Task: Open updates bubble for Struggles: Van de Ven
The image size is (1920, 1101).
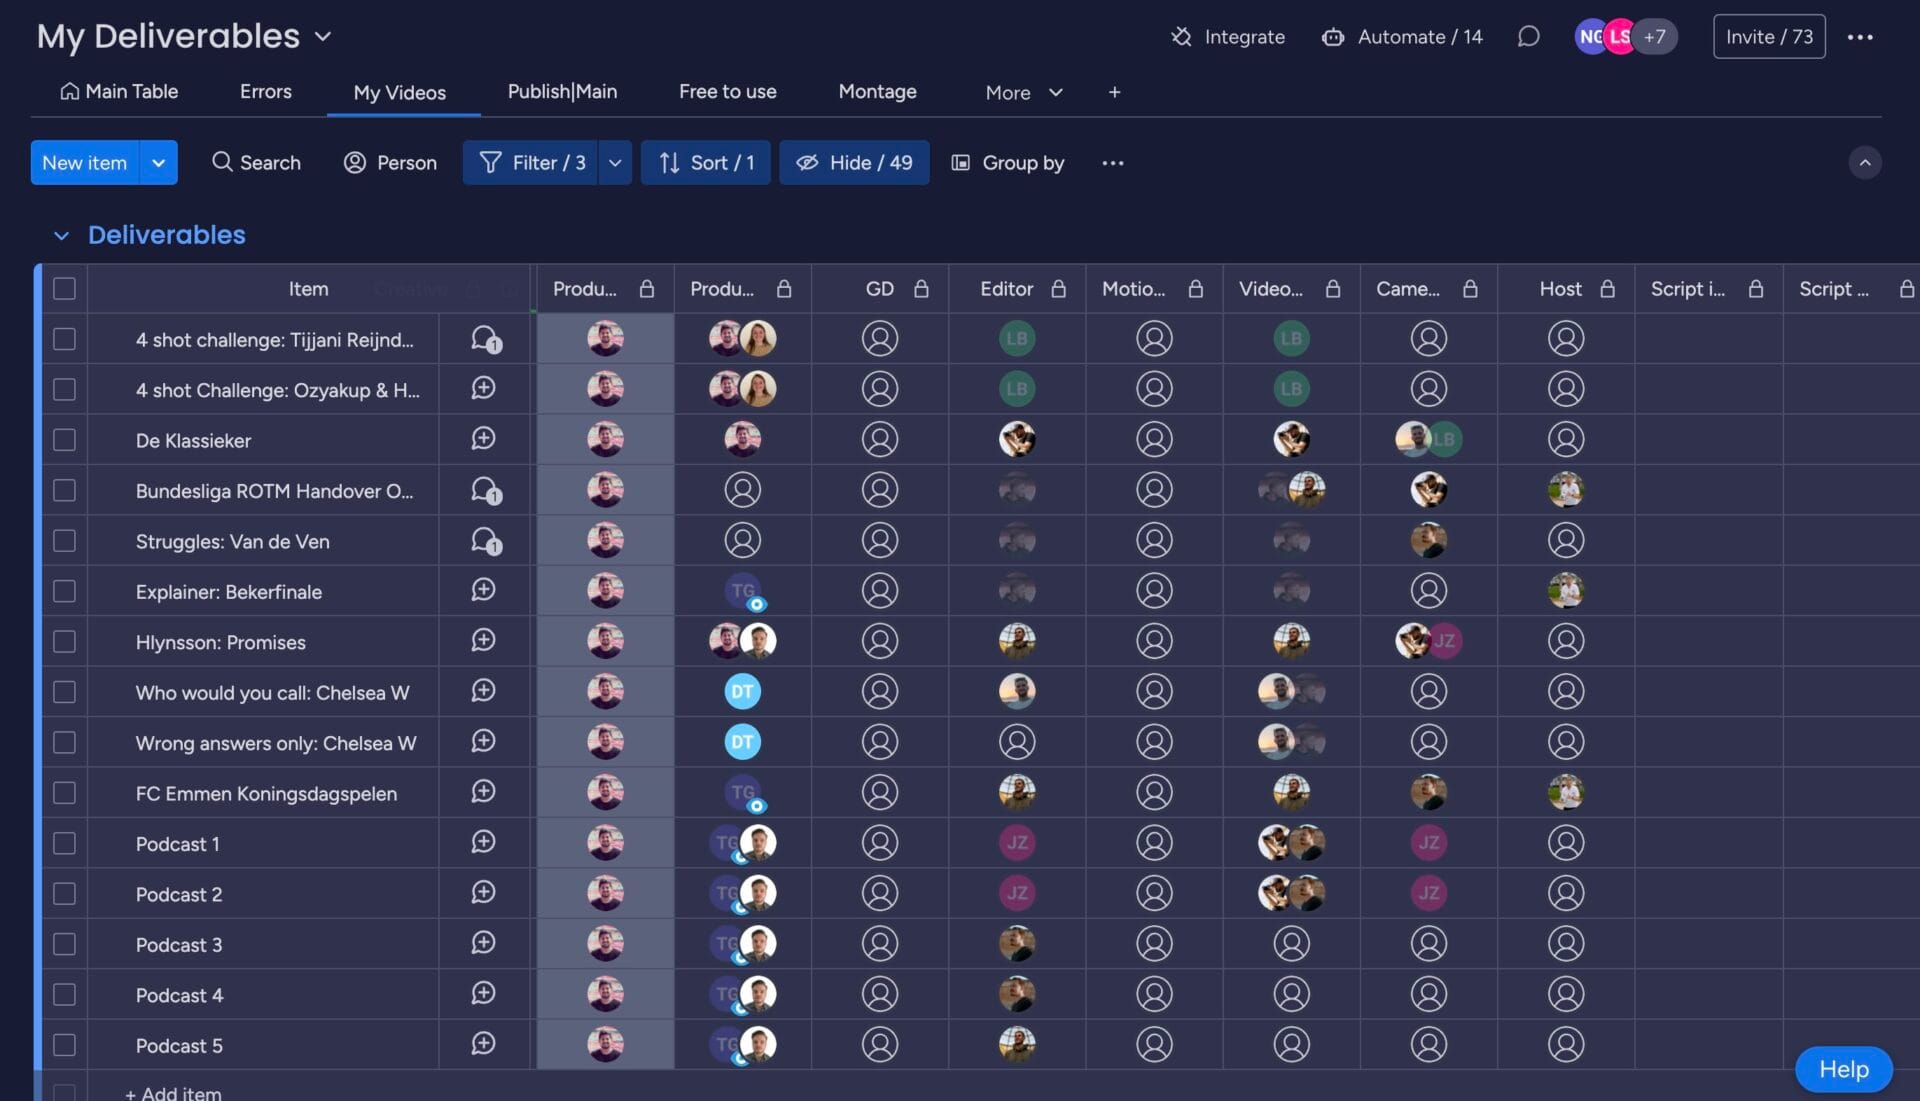Action: click(x=486, y=541)
